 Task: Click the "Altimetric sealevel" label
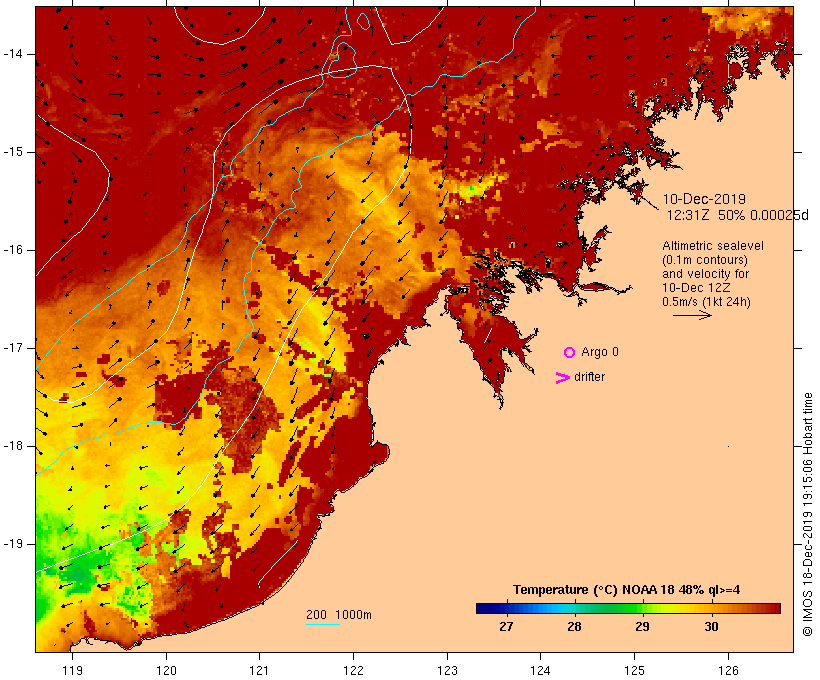click(x=713, y=246)
